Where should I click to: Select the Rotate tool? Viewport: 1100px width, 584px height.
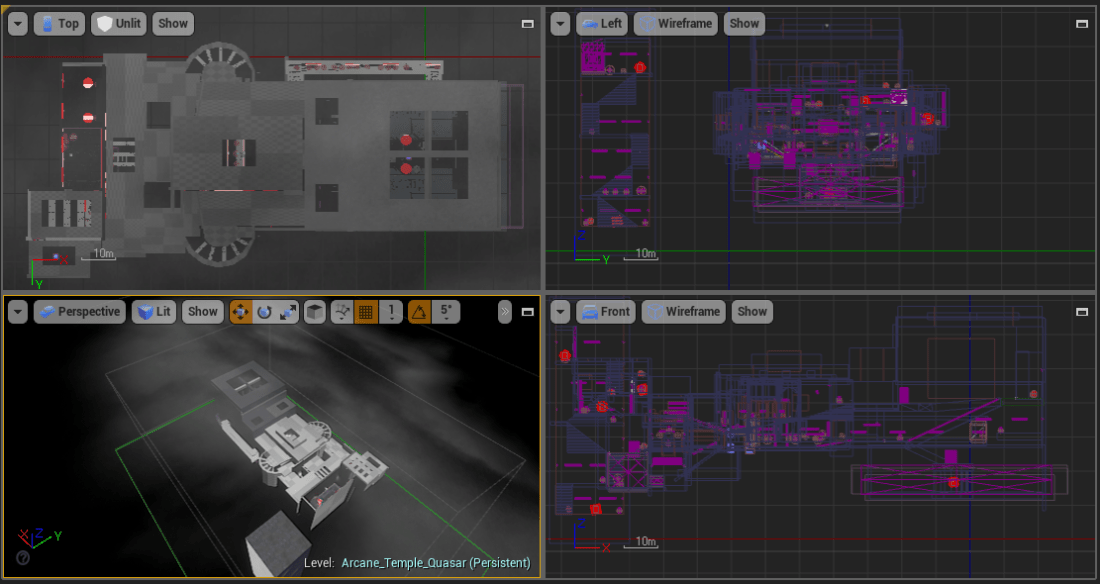(x=266, y=311)
